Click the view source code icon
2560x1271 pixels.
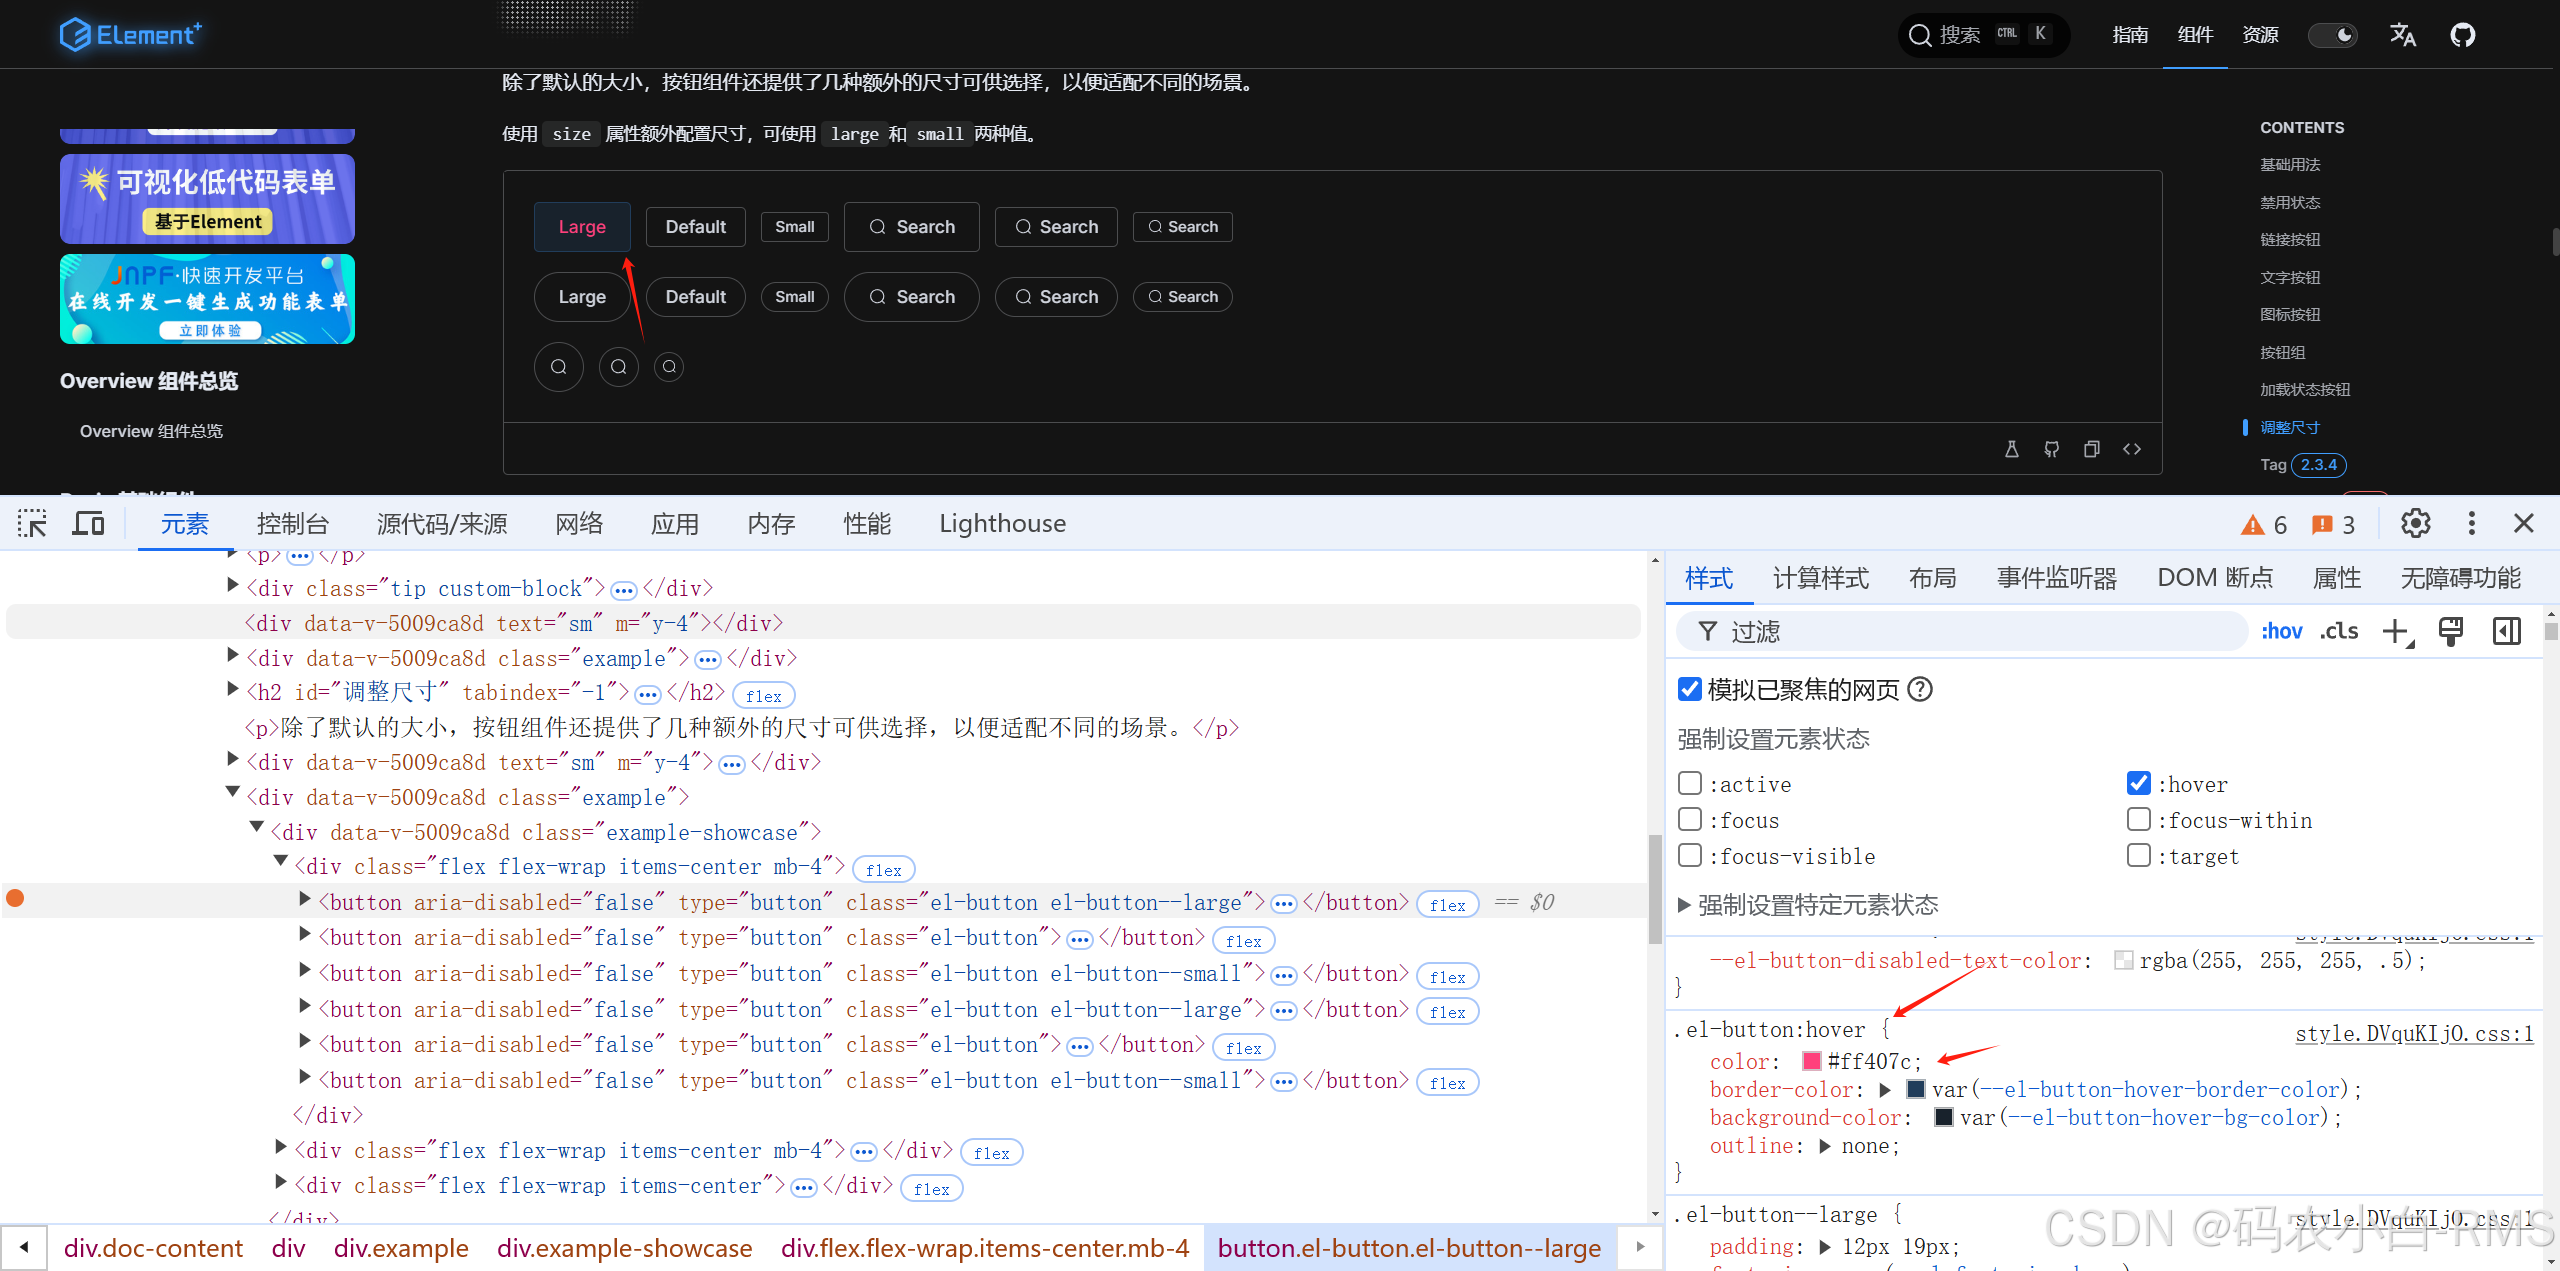(x=2132, y=449)
